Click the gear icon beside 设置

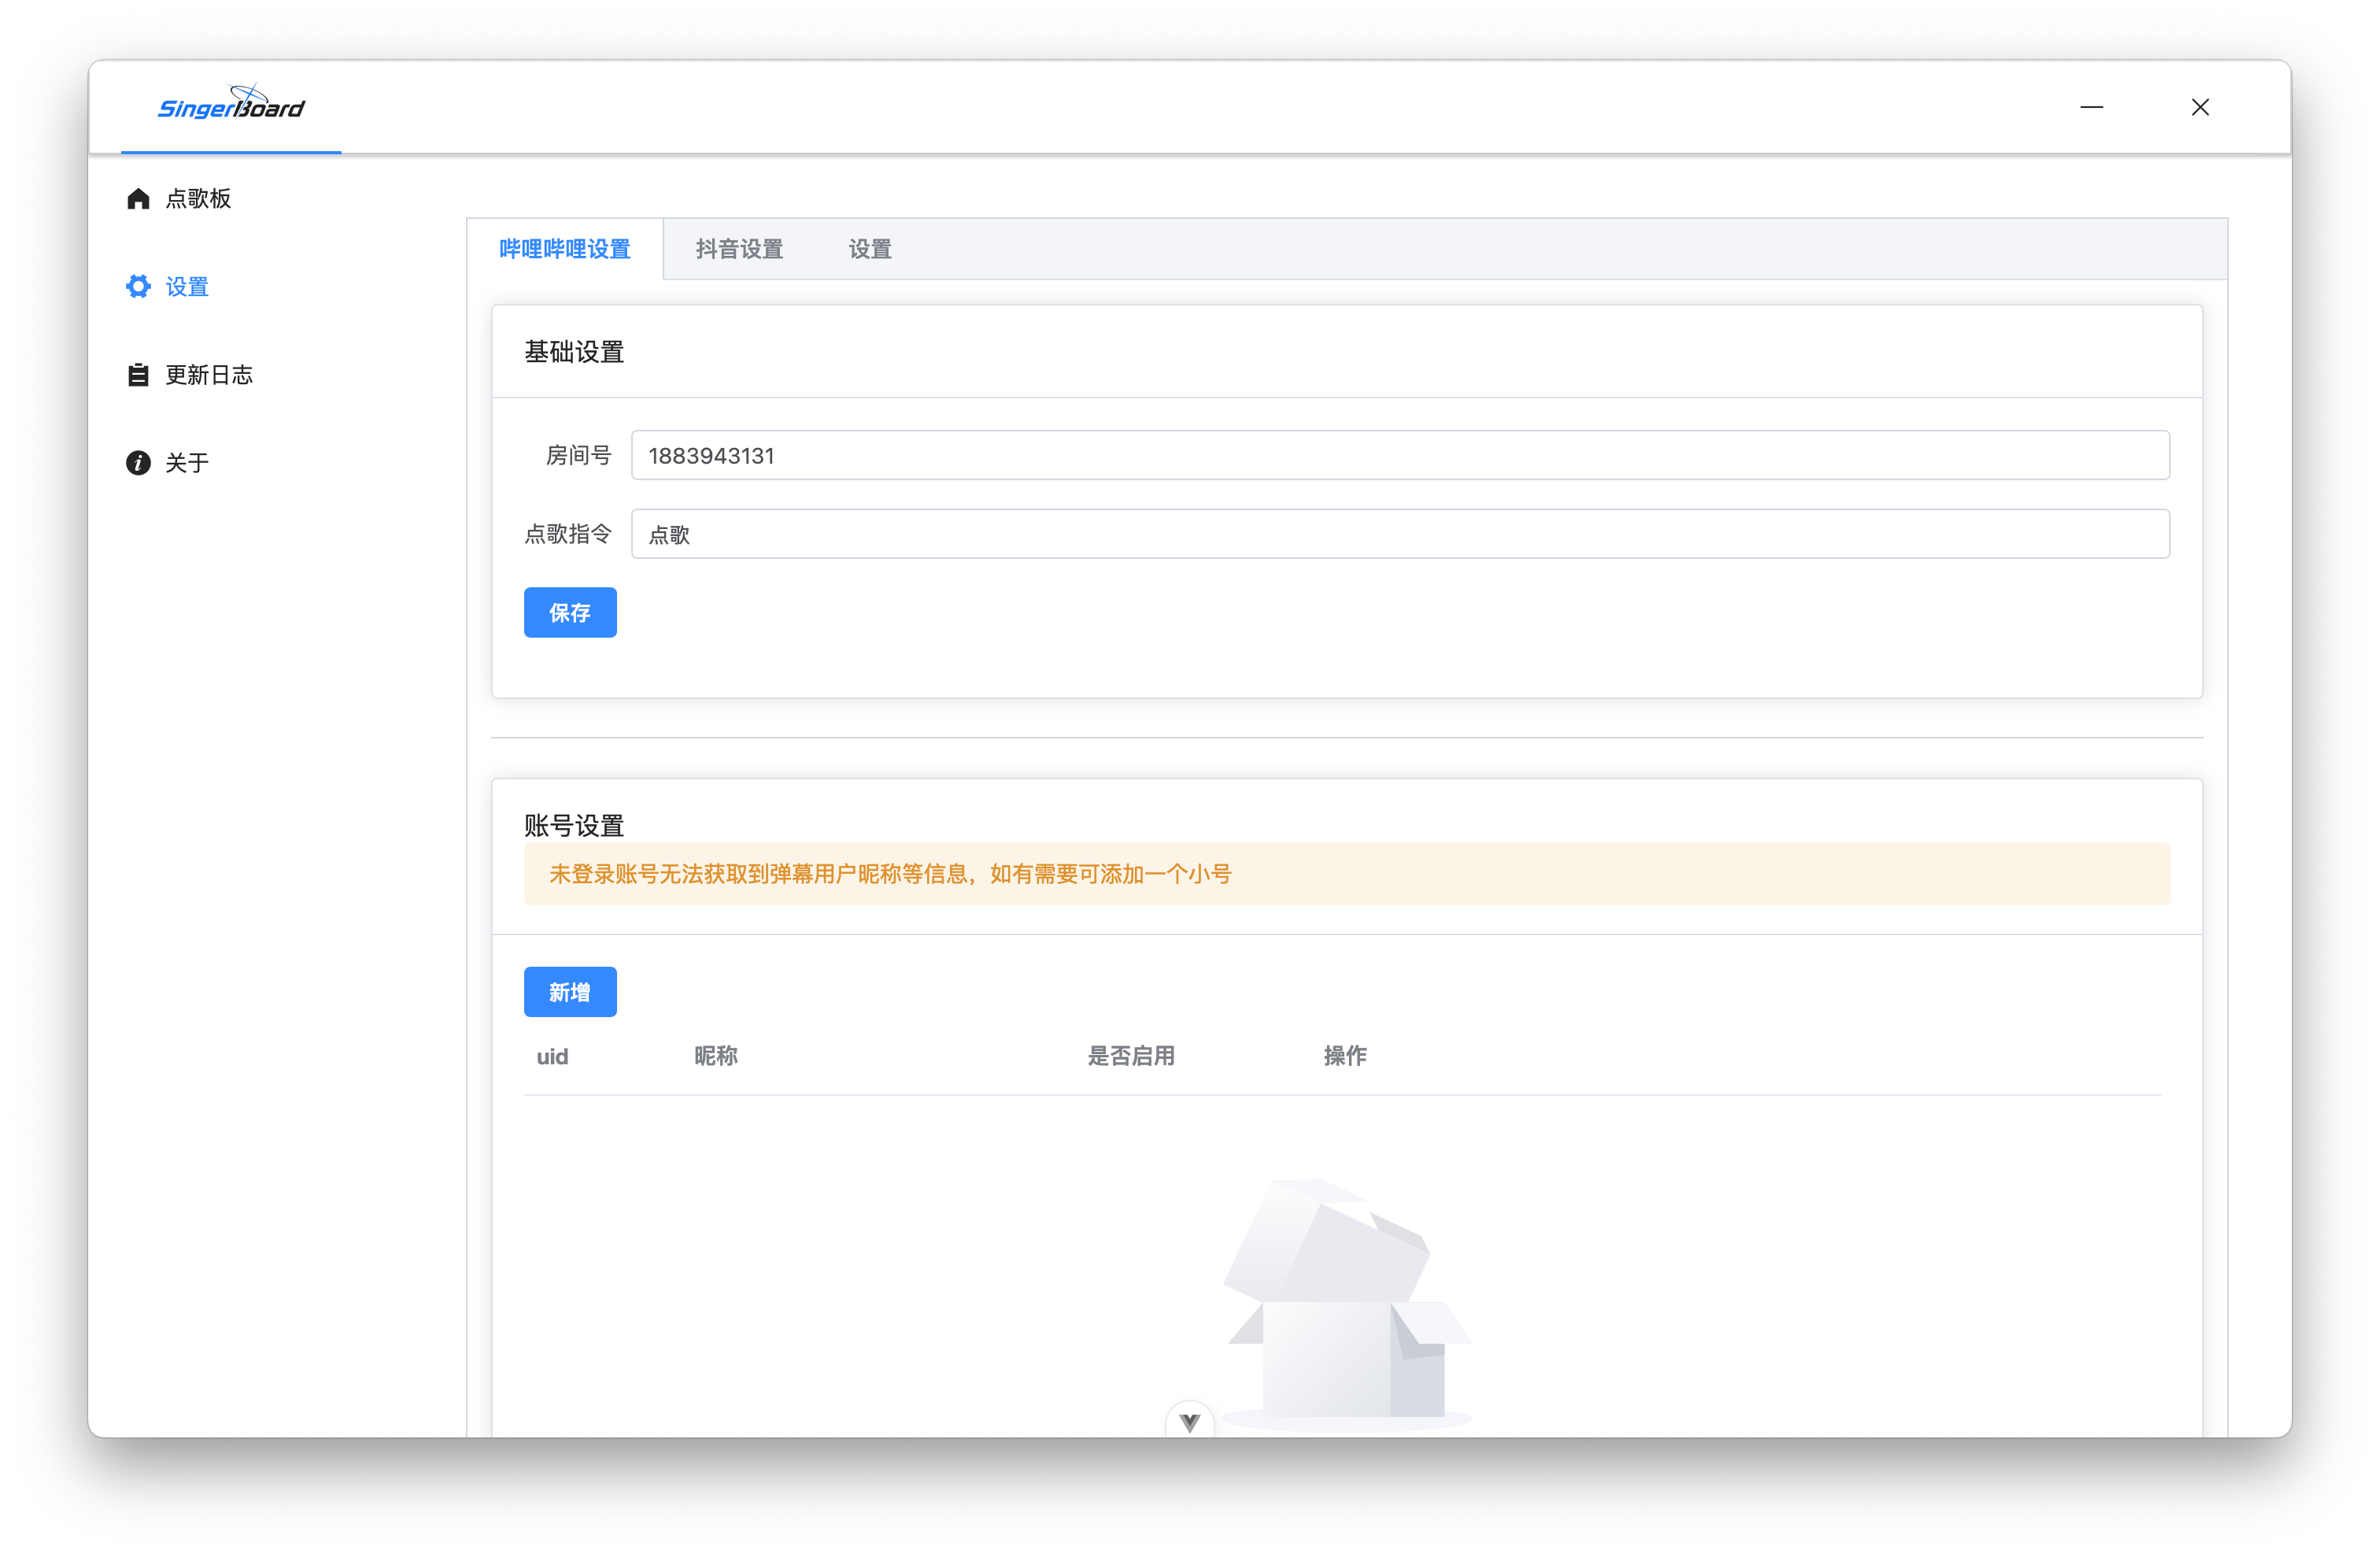pyautogui.click(x=138, y=287)
